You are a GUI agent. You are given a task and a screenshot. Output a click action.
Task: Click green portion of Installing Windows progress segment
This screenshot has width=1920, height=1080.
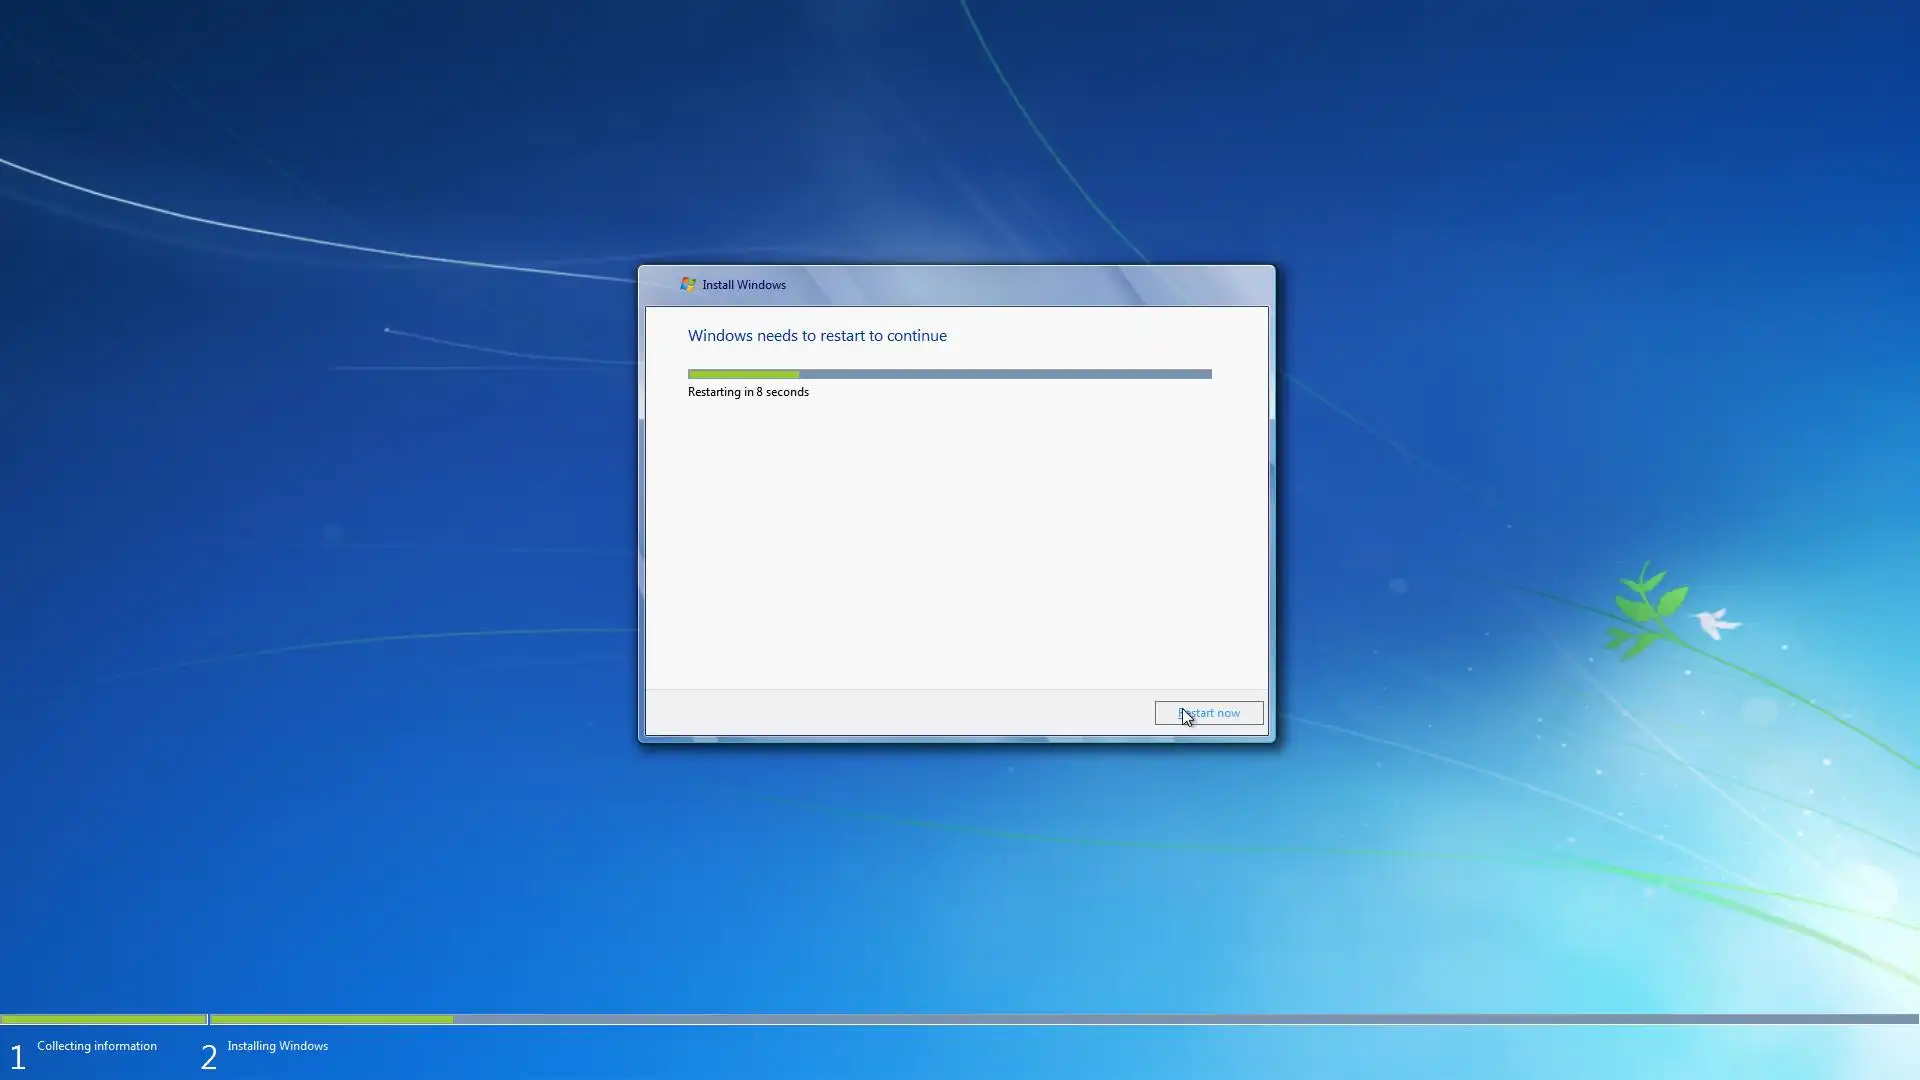331,1019
